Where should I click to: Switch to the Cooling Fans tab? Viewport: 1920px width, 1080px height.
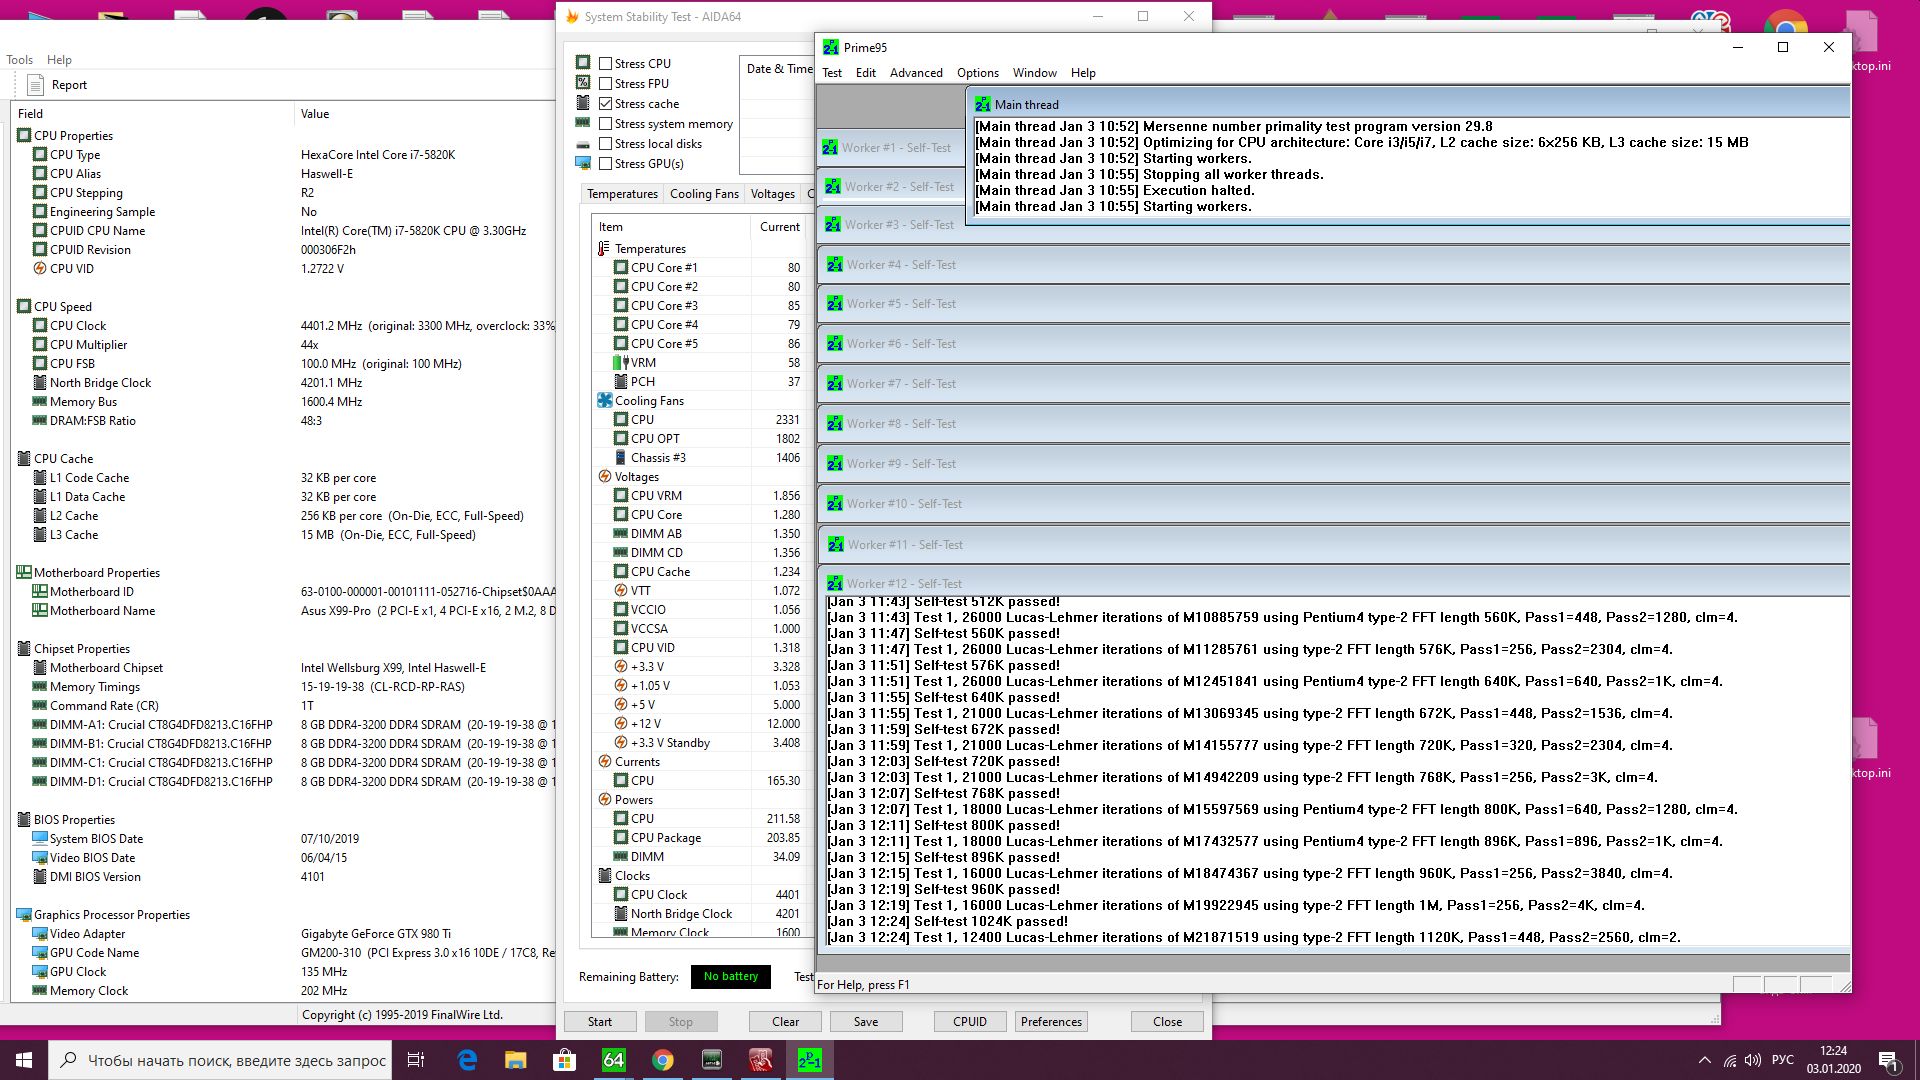coord(704,194)
